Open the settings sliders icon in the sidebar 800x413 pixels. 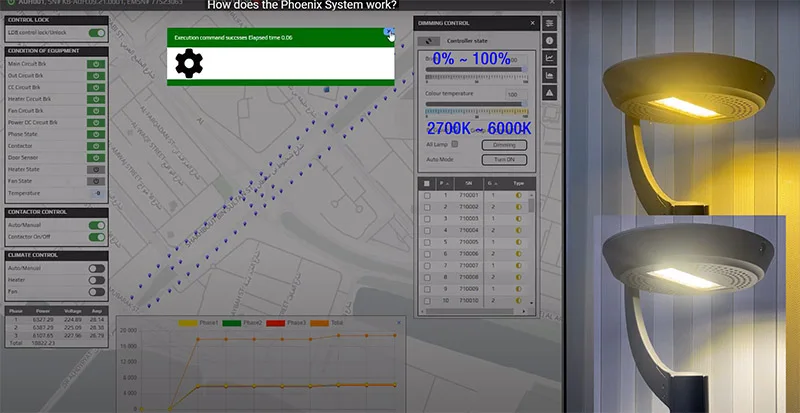(549, 23)
